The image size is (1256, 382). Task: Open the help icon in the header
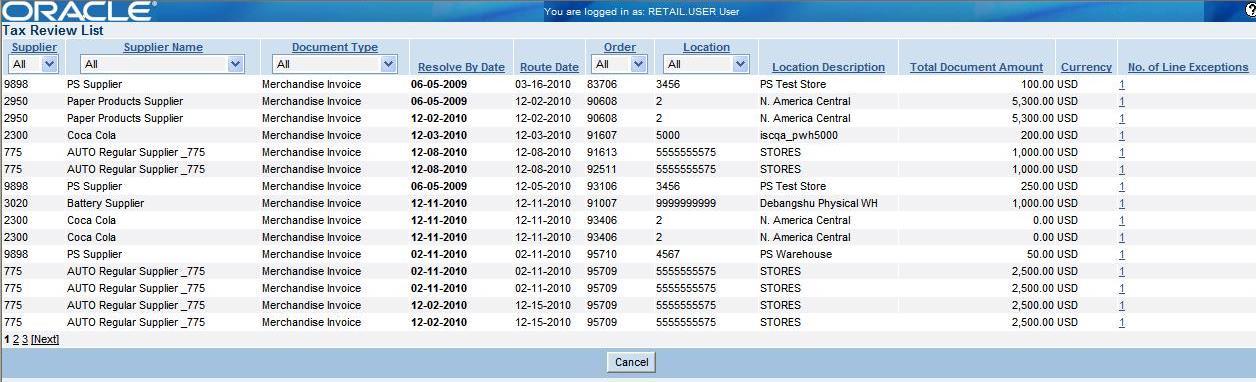(x=1250, y=10)
